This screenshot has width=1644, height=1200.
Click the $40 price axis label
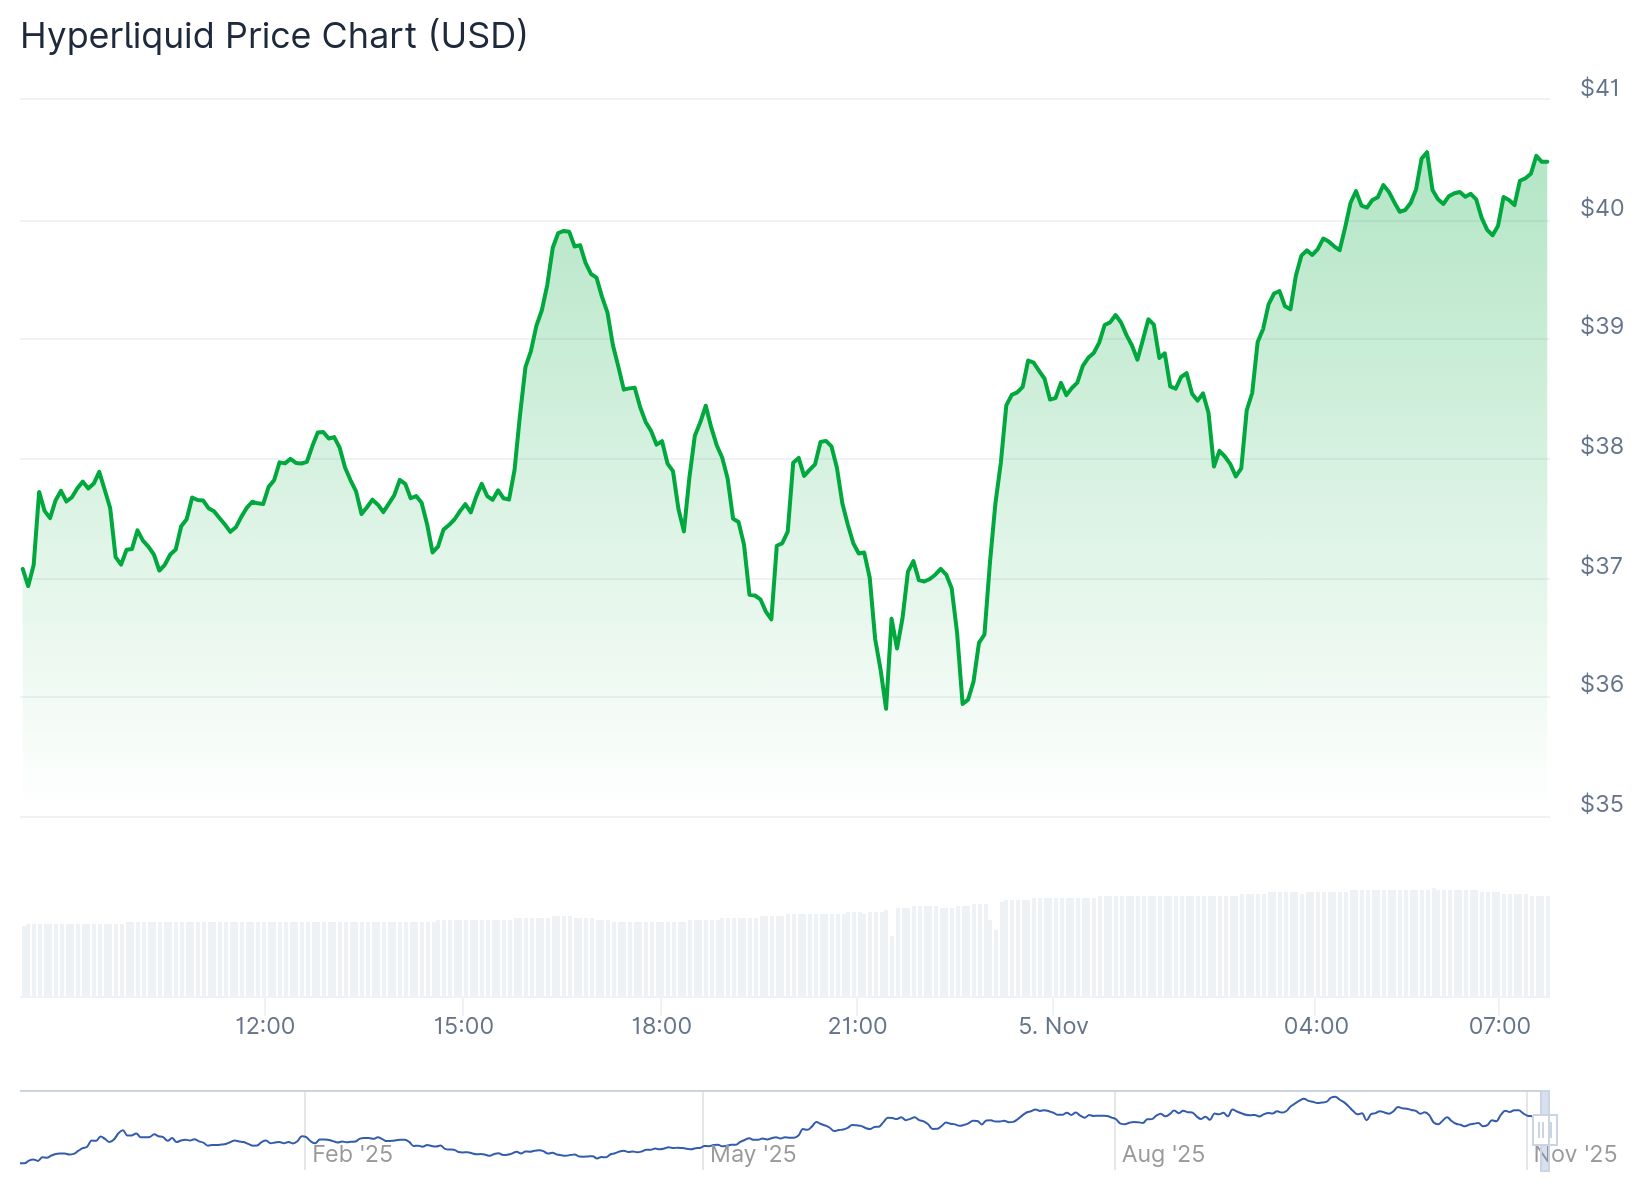pyautogui.click(x=1600, y=208)
